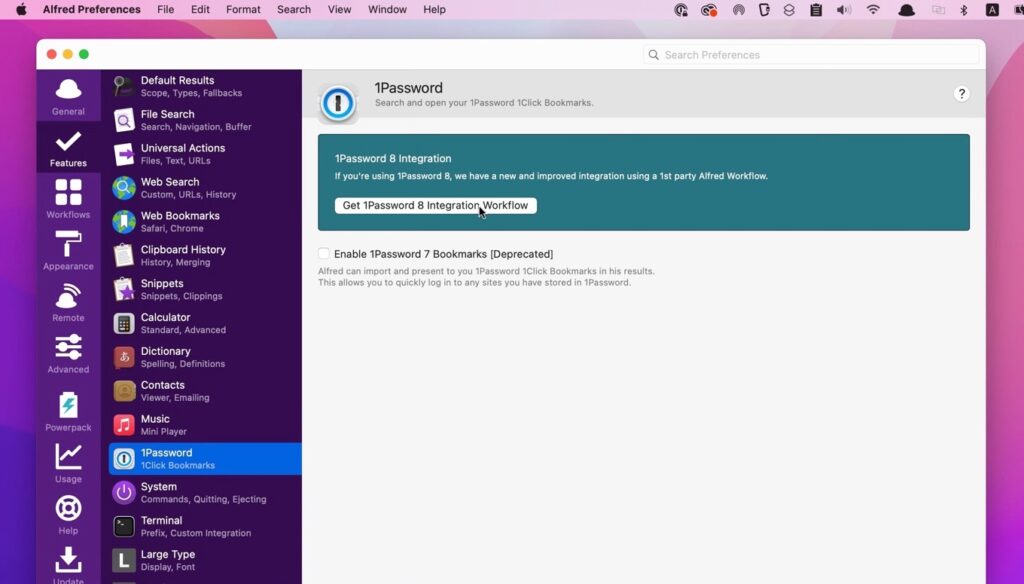Switch to the Workflows section
The height and width of the screenshot is (584, 1024).
pyautogui.click(x=67, y=198)
